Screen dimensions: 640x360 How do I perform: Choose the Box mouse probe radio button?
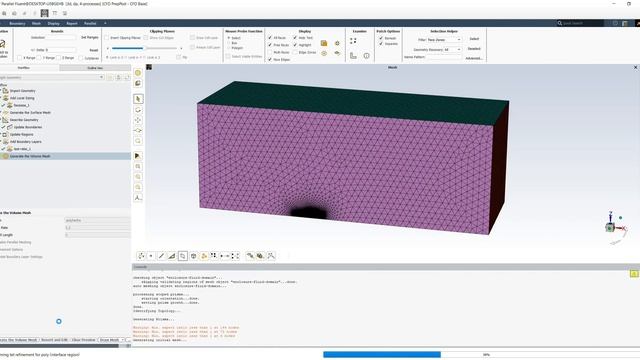229,43
